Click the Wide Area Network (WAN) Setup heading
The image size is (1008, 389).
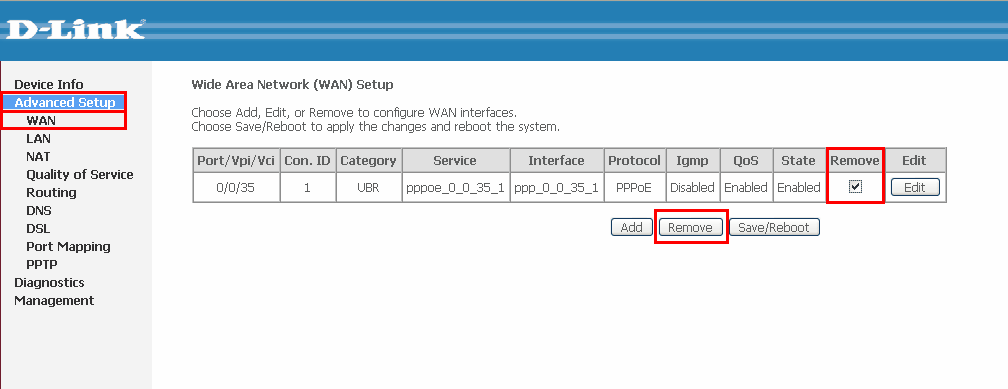pos(292,84)
